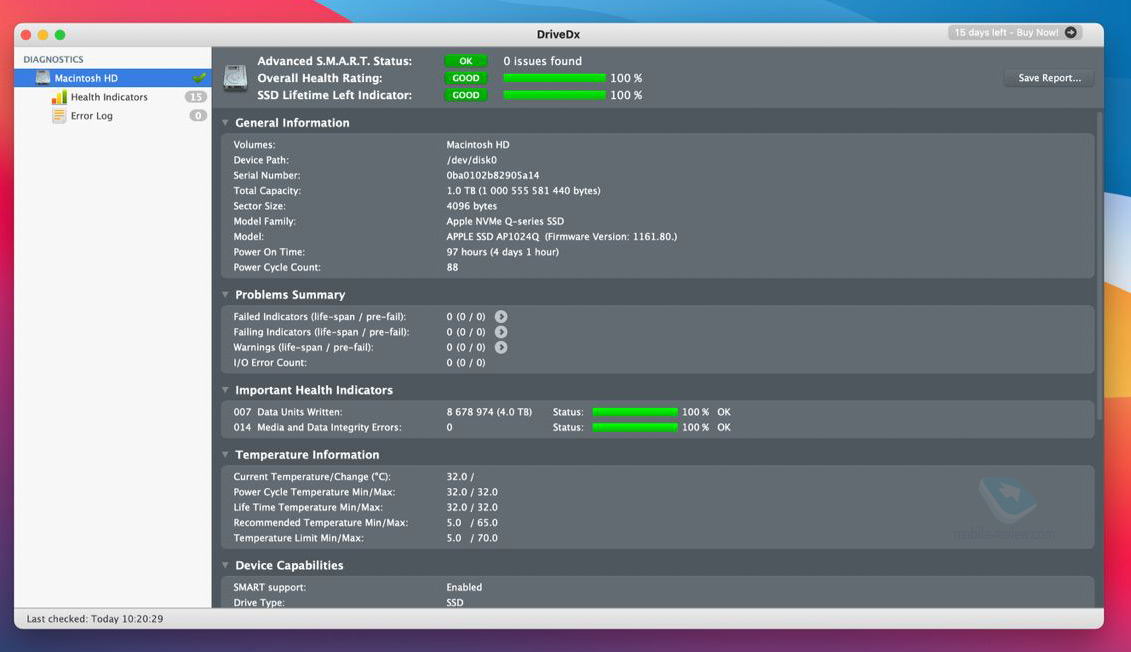
Task: Click the Health Indicators count badge 15
Action: [x=195, y=97]
